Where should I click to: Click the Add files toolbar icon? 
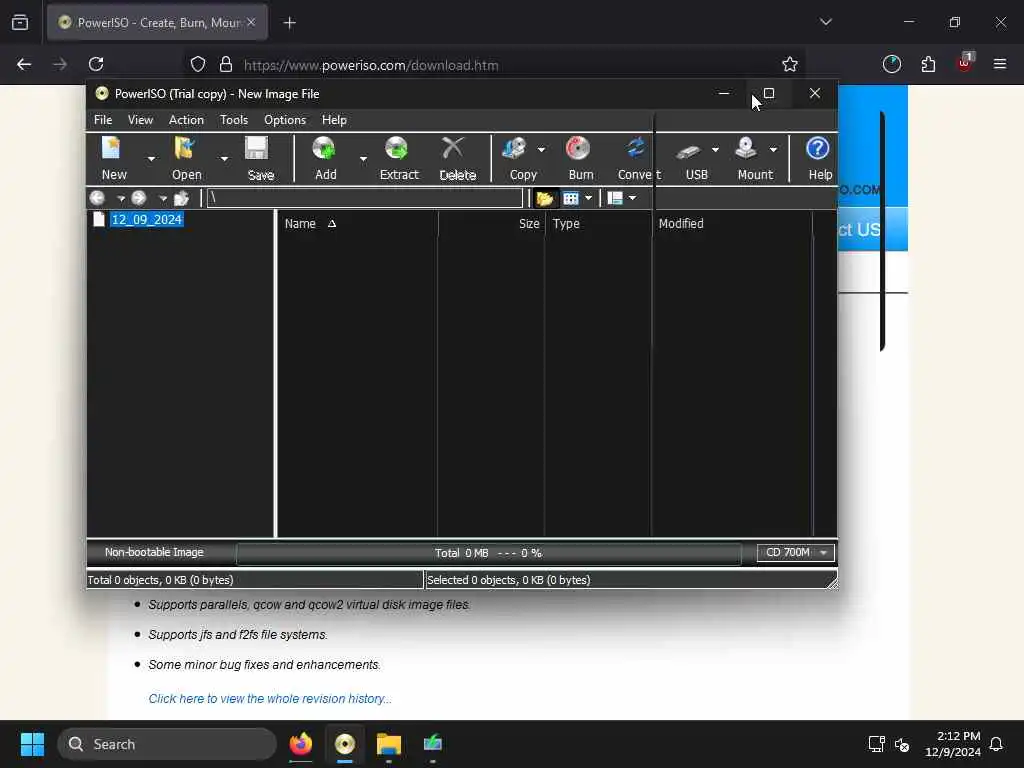point(324,149)
